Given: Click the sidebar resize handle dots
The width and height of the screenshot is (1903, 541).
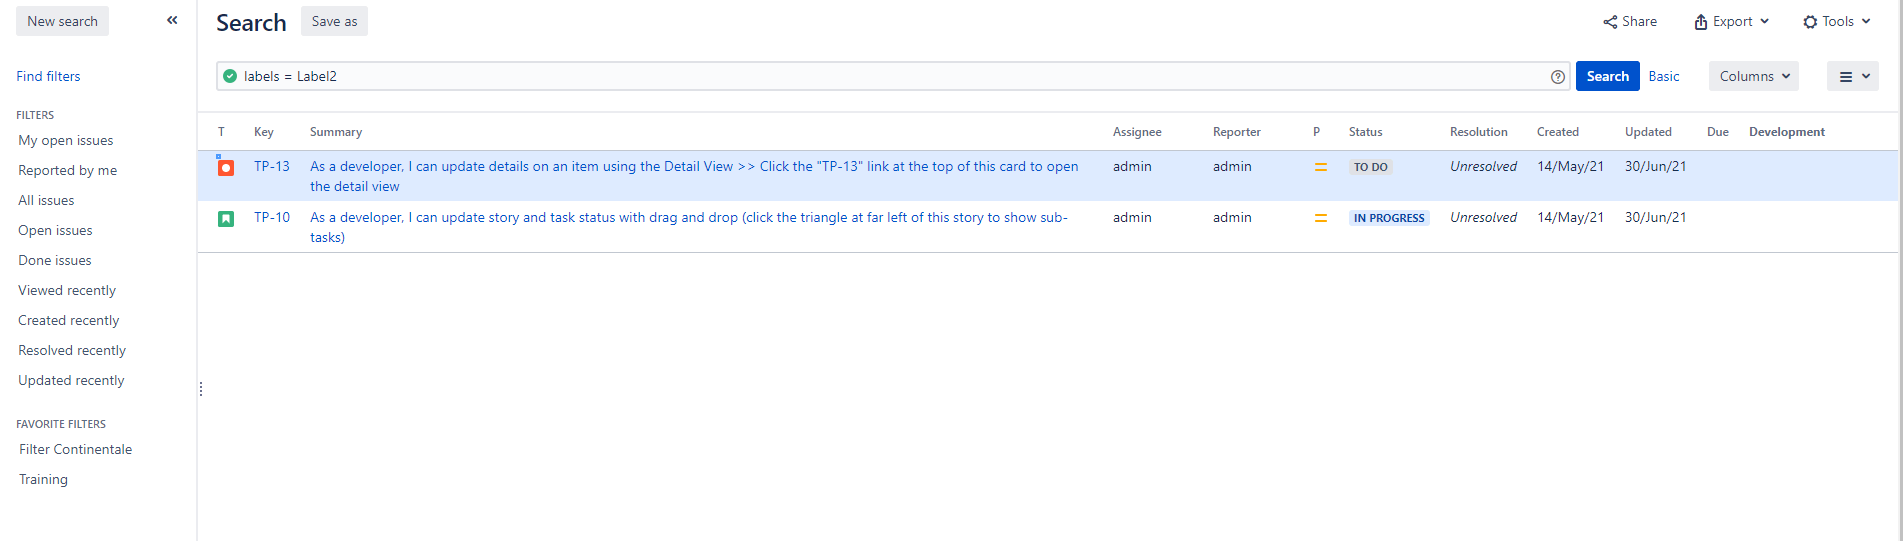Looking at the screenshot, I should click(x=201, y=389).
